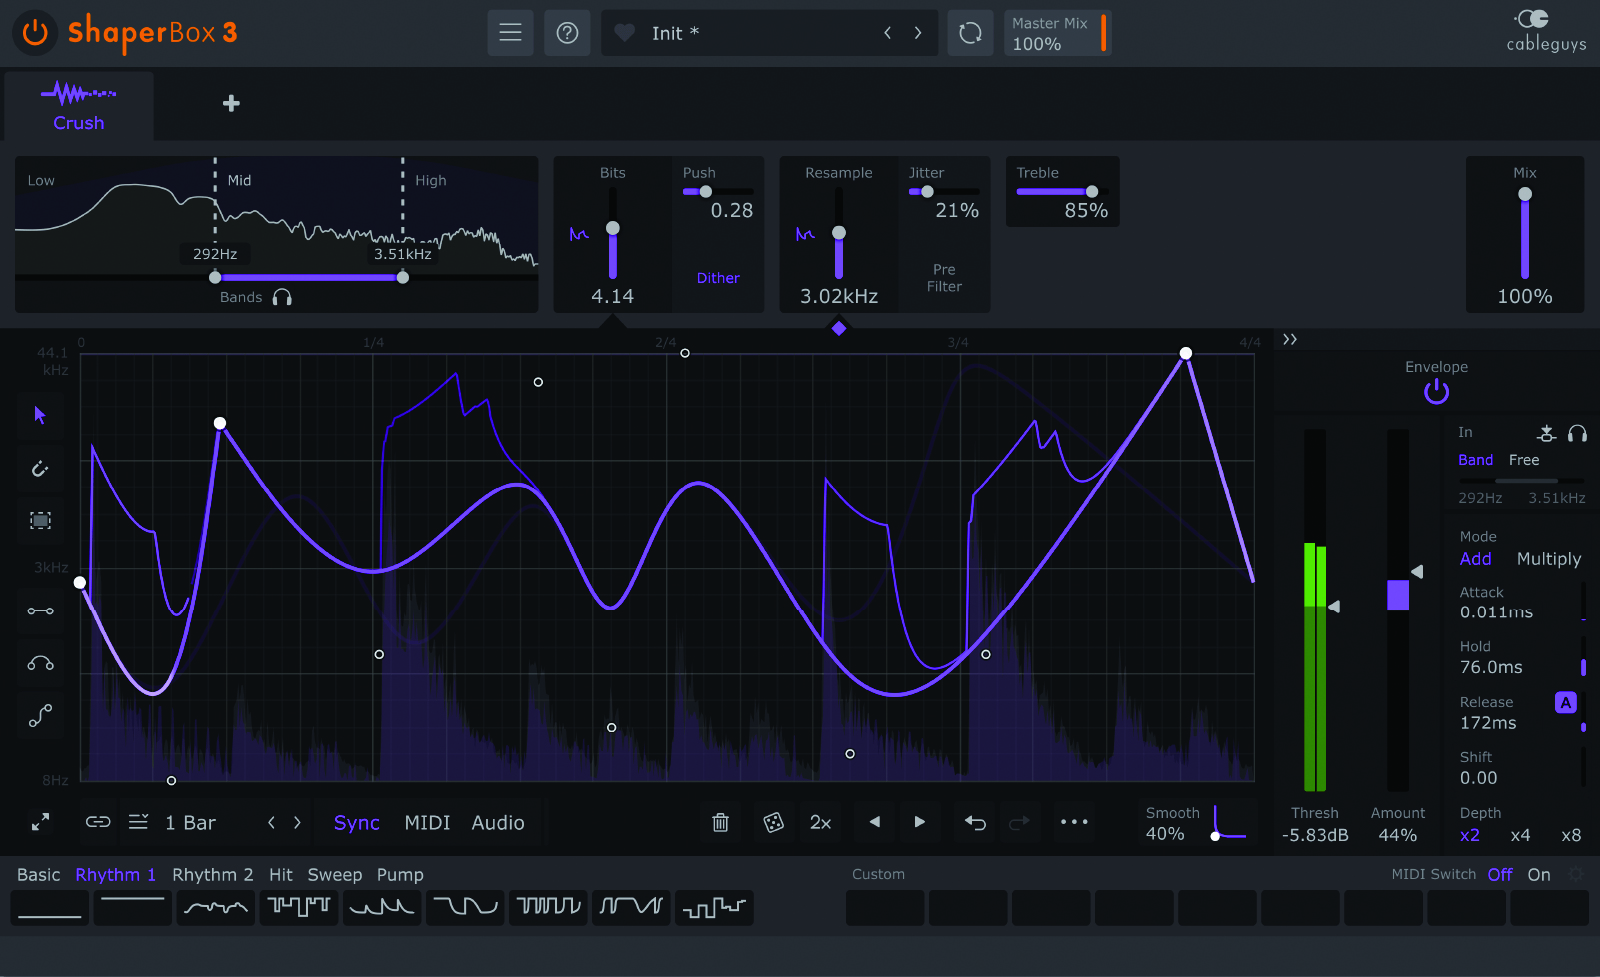Open the wave list menu icon
This screenshot has height=977, width=1600.
pos(139,822)
